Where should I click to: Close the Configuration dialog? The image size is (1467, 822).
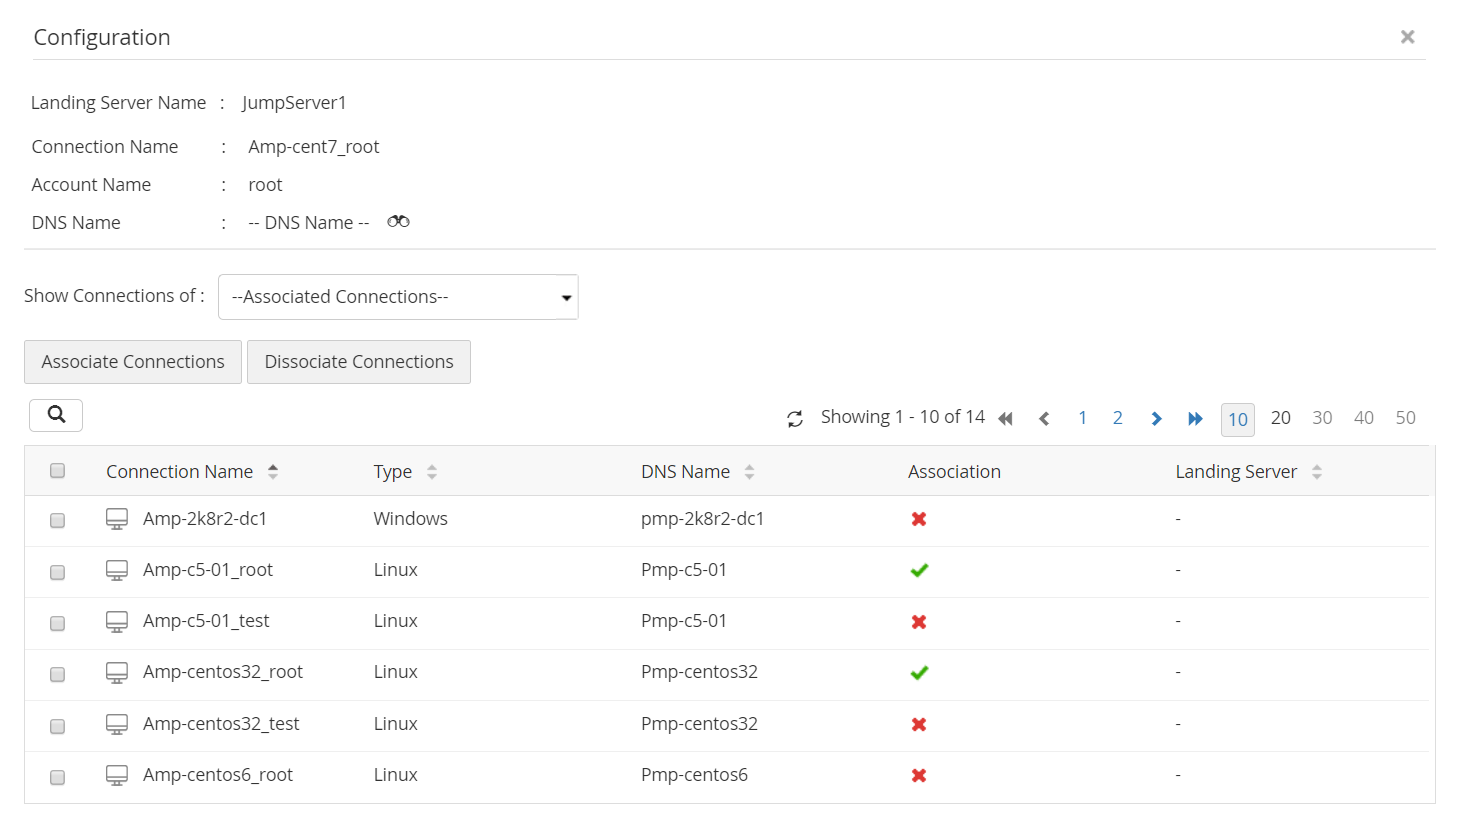(x=1407, y=37)
